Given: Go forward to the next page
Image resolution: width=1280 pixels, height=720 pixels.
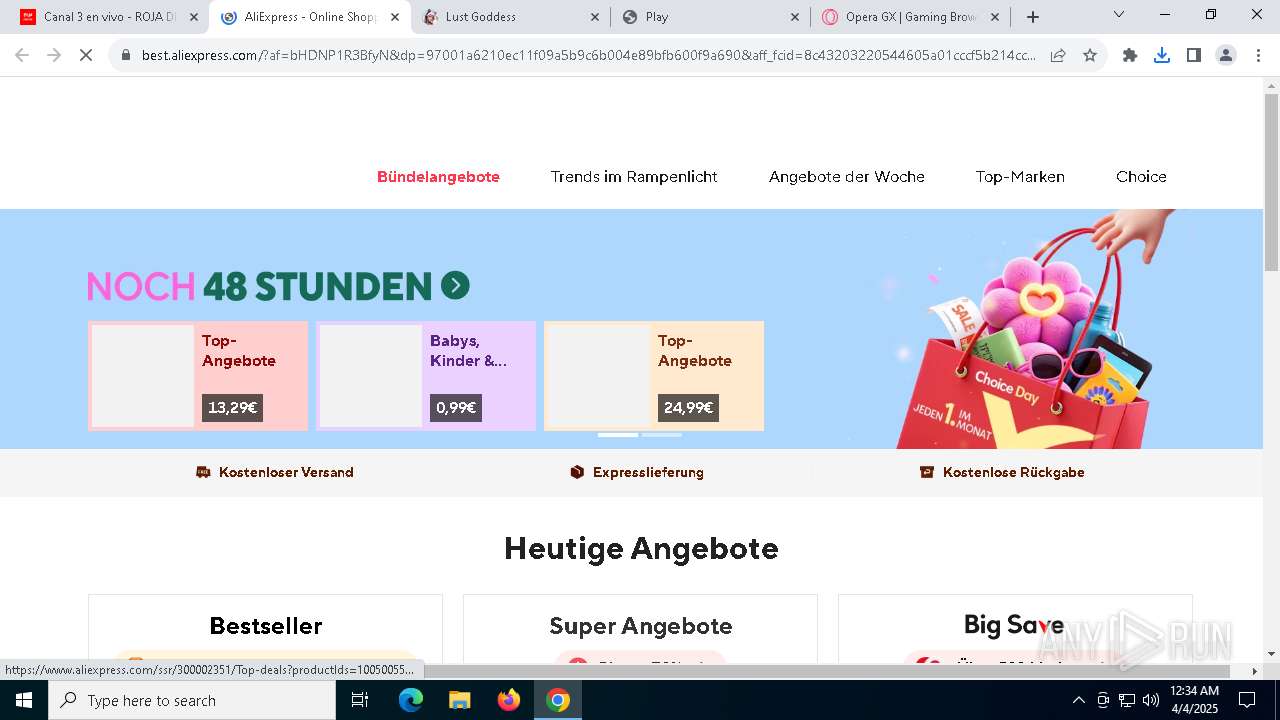Looking at the screenshot, I should tap(54, 55).
